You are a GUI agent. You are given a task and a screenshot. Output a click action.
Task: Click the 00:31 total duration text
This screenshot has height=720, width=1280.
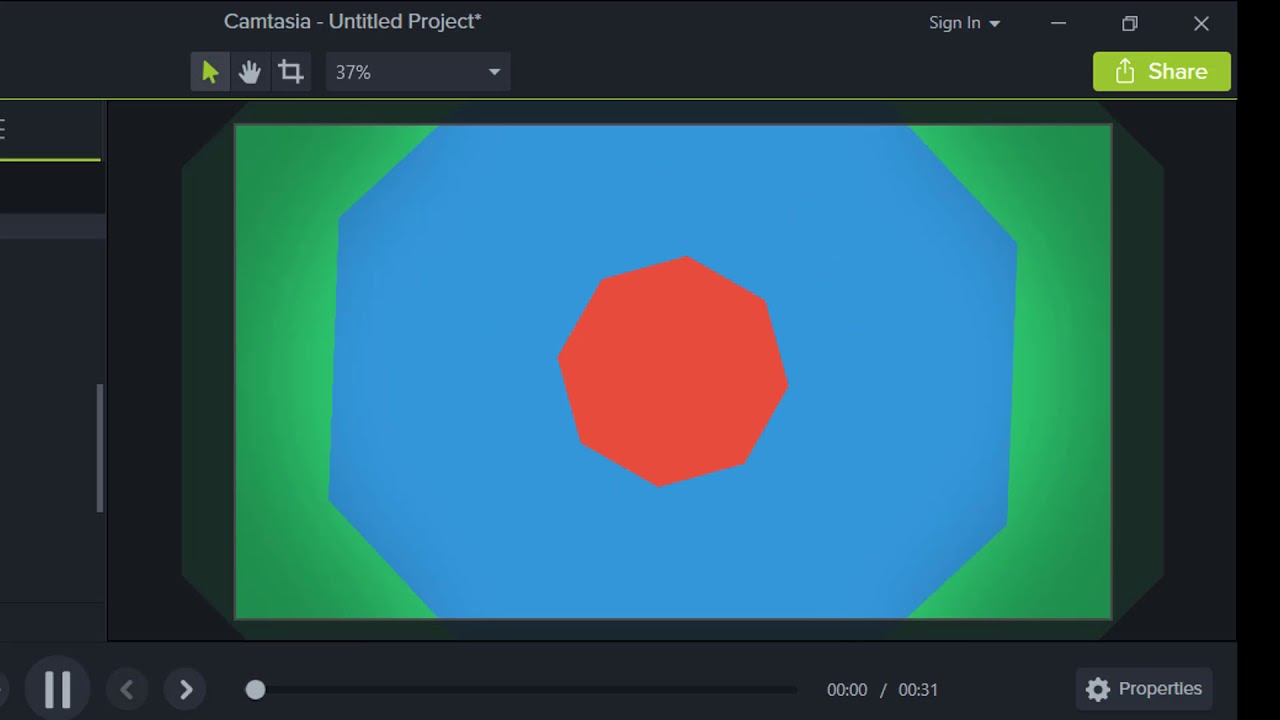[918, 690]
